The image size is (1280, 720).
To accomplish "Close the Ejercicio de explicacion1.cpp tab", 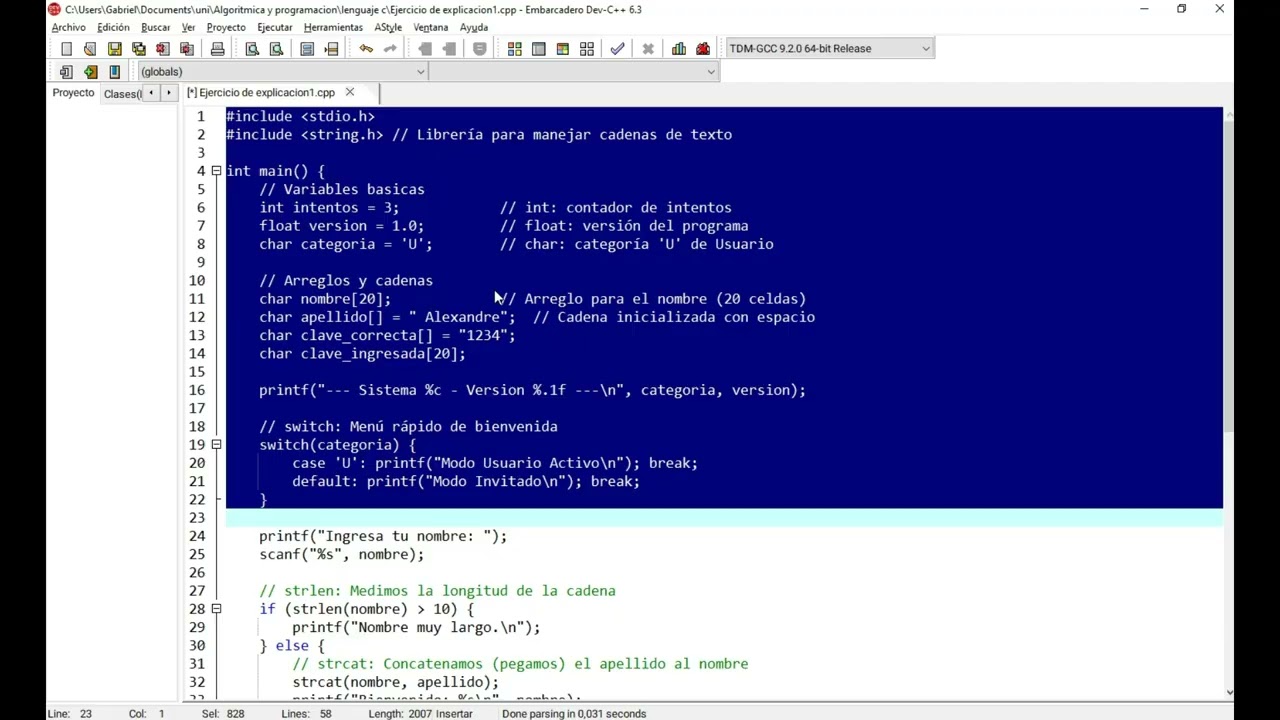I will 349,92.
